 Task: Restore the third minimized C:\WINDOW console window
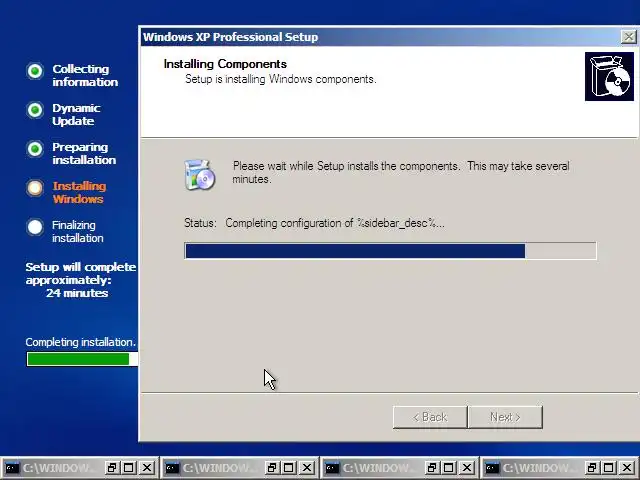coord(431,468)
